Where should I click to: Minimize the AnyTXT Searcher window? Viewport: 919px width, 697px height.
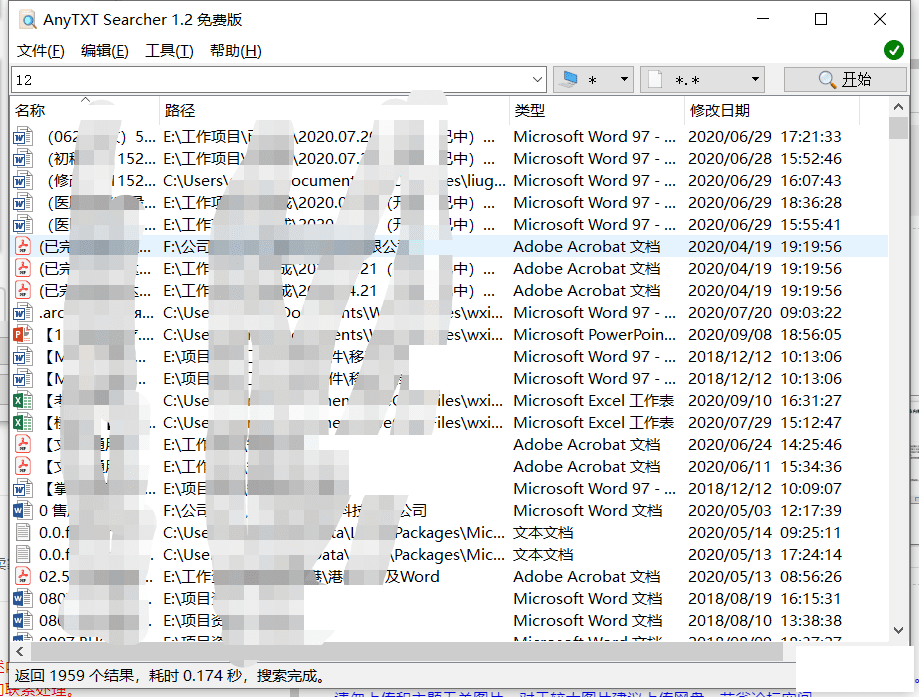point(763,19)
